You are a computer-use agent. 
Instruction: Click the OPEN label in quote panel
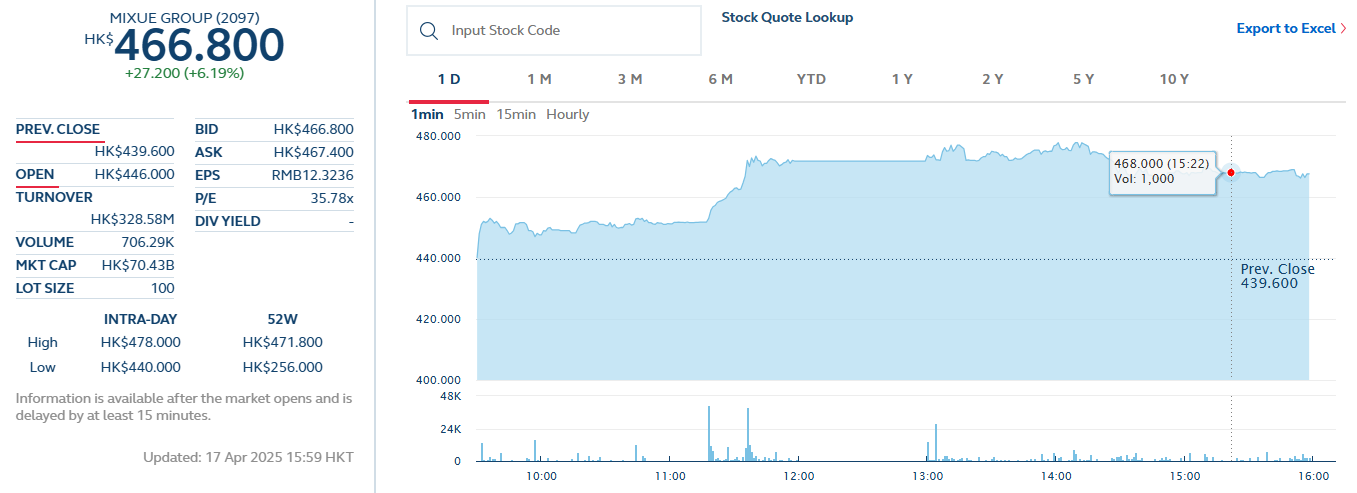(35, 175)
